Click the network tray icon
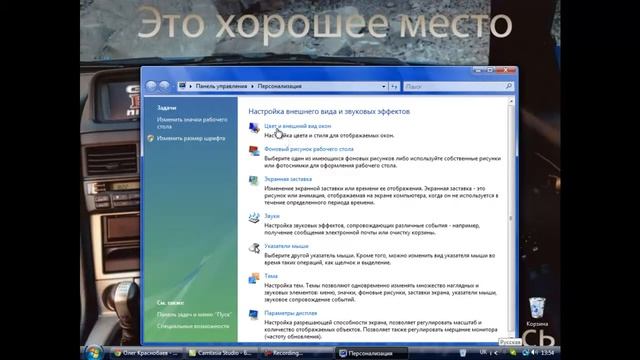640x360 pixels. 526,353
